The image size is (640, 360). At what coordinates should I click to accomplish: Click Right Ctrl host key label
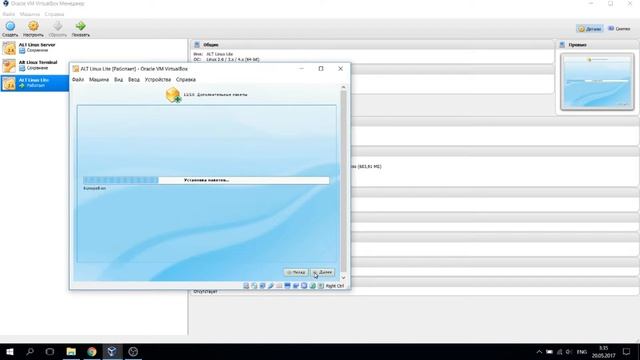coord(335,286)
